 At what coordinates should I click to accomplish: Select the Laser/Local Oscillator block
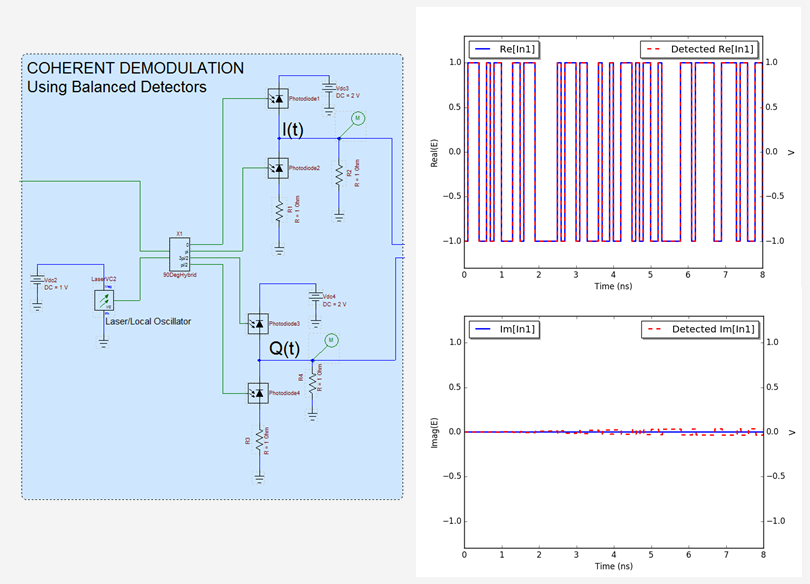point(104,299)
